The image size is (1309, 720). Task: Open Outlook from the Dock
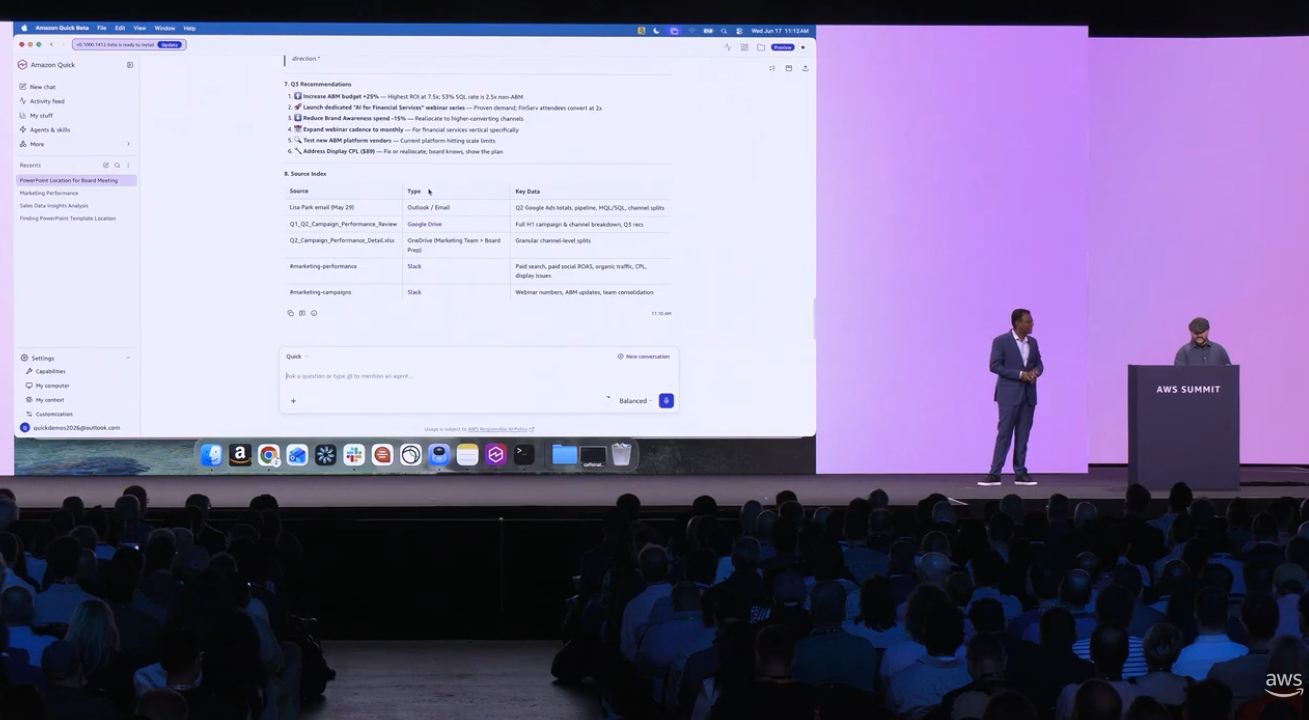point(297,455)
